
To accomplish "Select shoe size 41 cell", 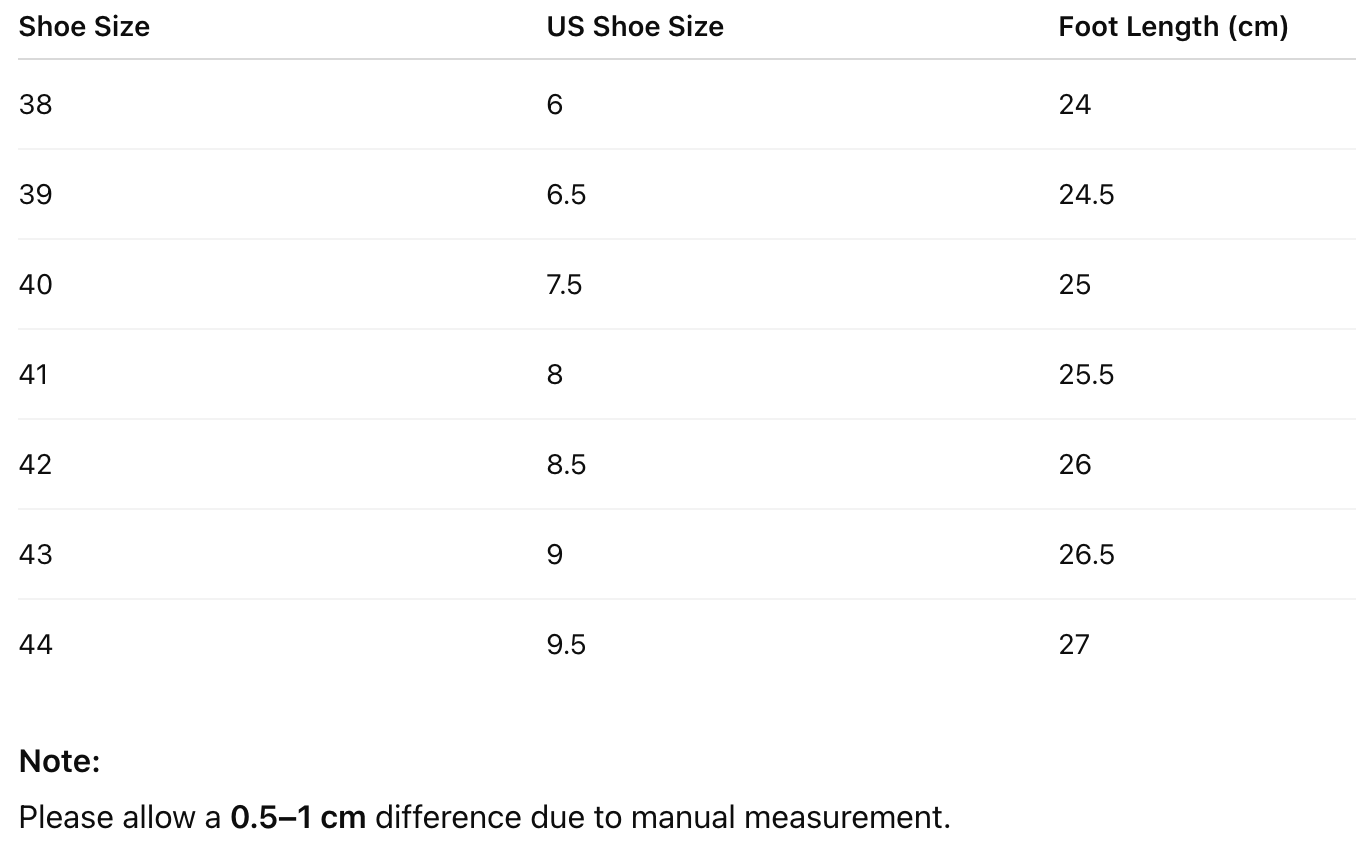I will [x=34, y=374].
